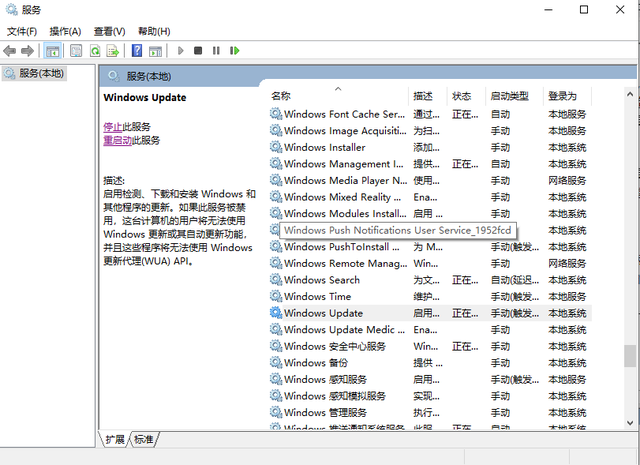
Task: Open the 帮助(H) menu
Action: [x=154, y=31]
